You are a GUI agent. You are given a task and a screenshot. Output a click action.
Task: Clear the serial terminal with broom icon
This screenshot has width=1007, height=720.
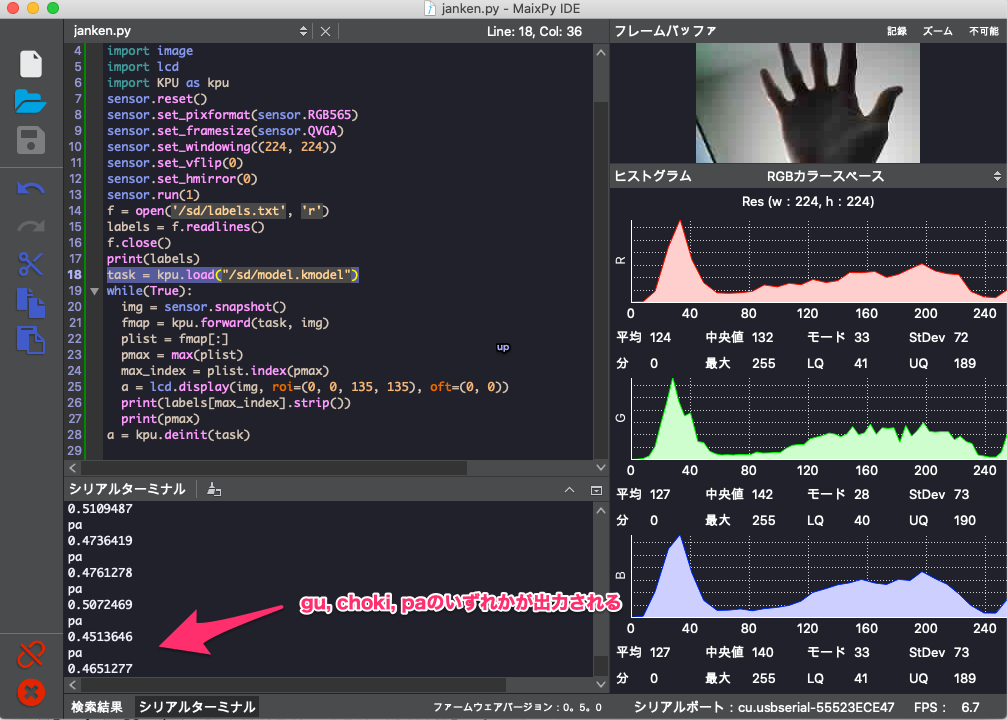[214, 490]
